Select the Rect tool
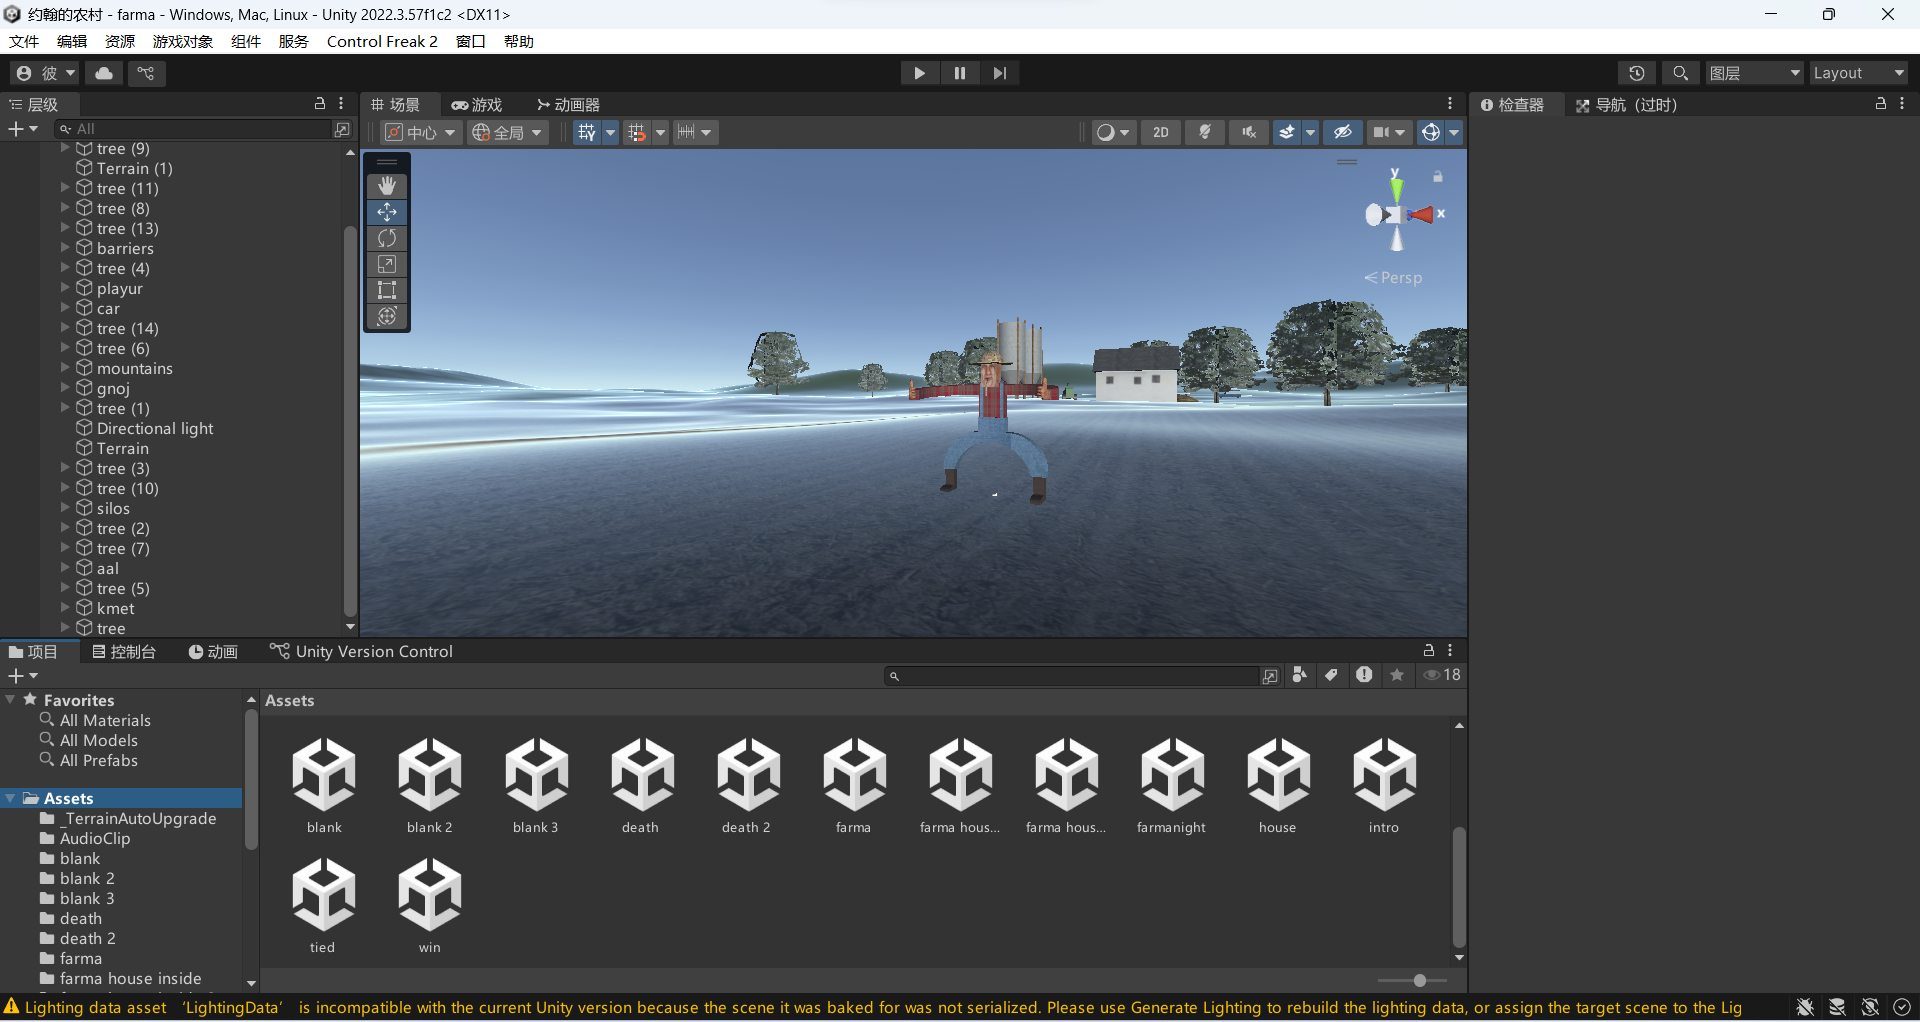Screen dimensions: 1920x1022 tap(387, 290)
